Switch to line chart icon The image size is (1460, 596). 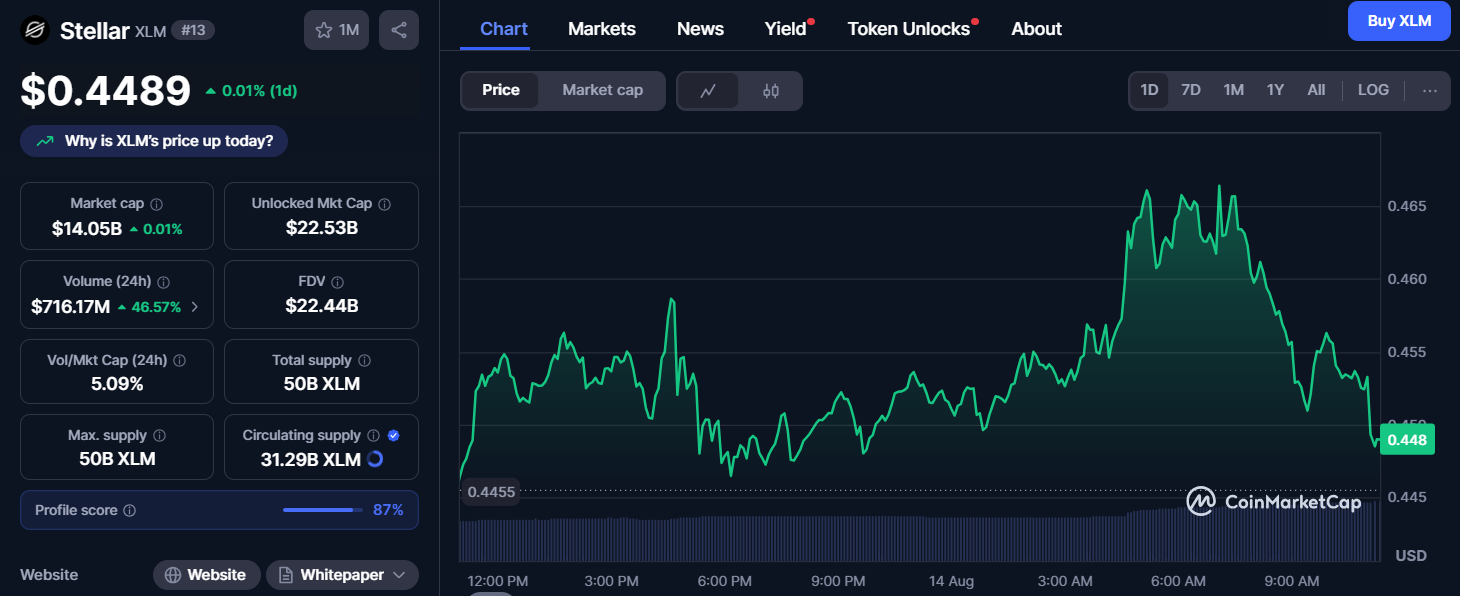point(708,91)
